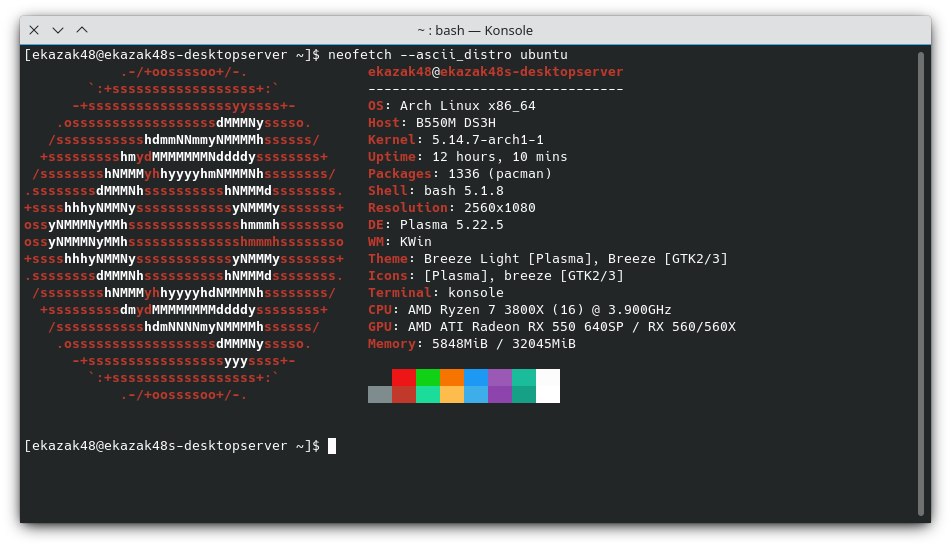Click the 'Memory: 5848MiB / 32045MiB' line
The height and width of the screenshot is (547, 951).
pyautogui.click(x=472, y=343)
